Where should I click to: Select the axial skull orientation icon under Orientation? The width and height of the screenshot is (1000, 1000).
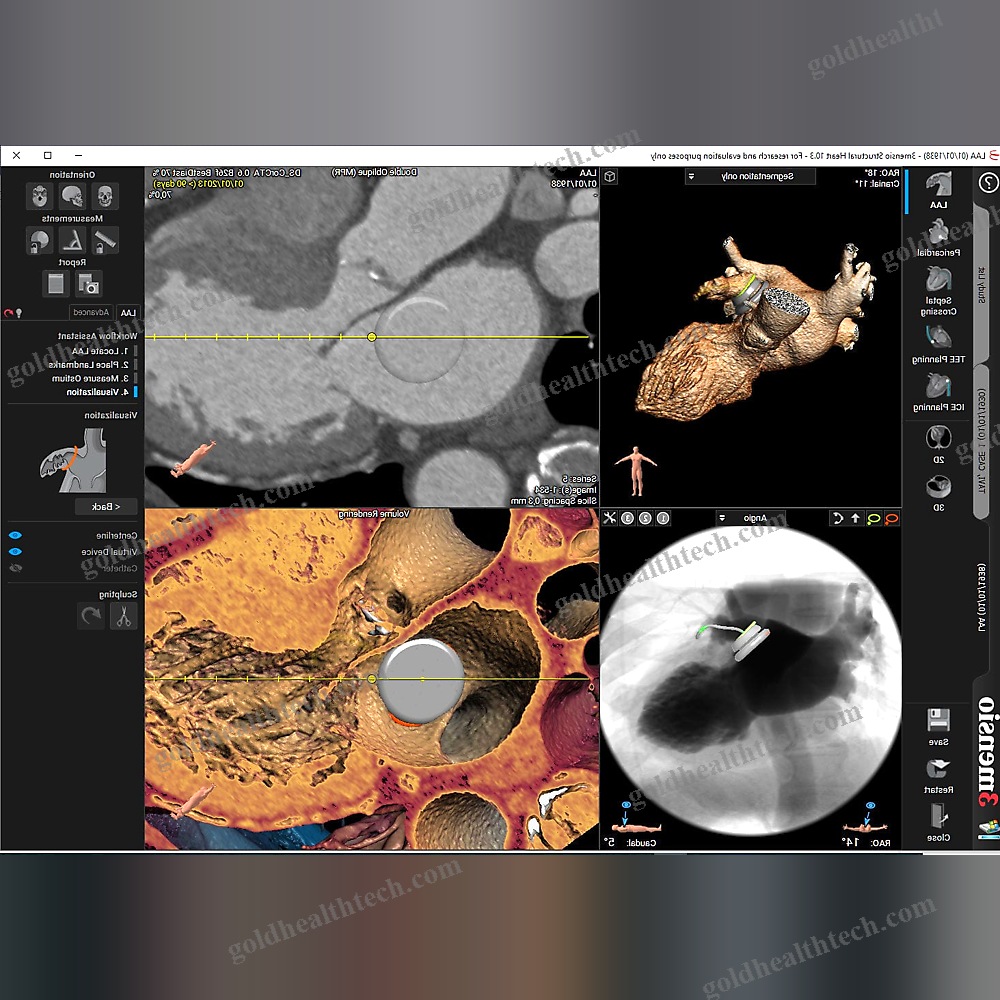40,196
